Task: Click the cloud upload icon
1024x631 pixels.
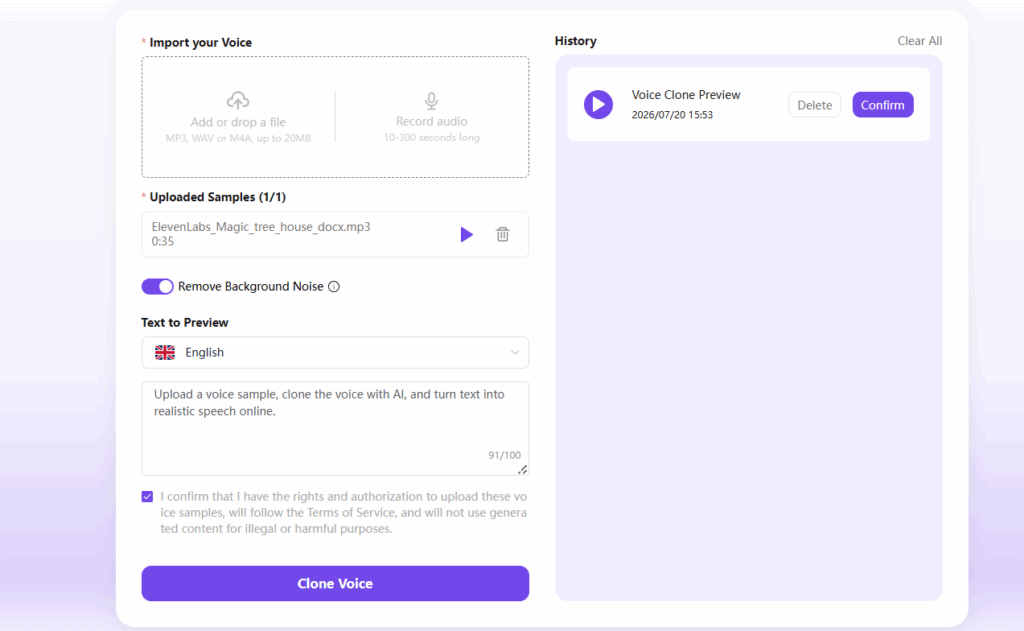Action: 238,100
